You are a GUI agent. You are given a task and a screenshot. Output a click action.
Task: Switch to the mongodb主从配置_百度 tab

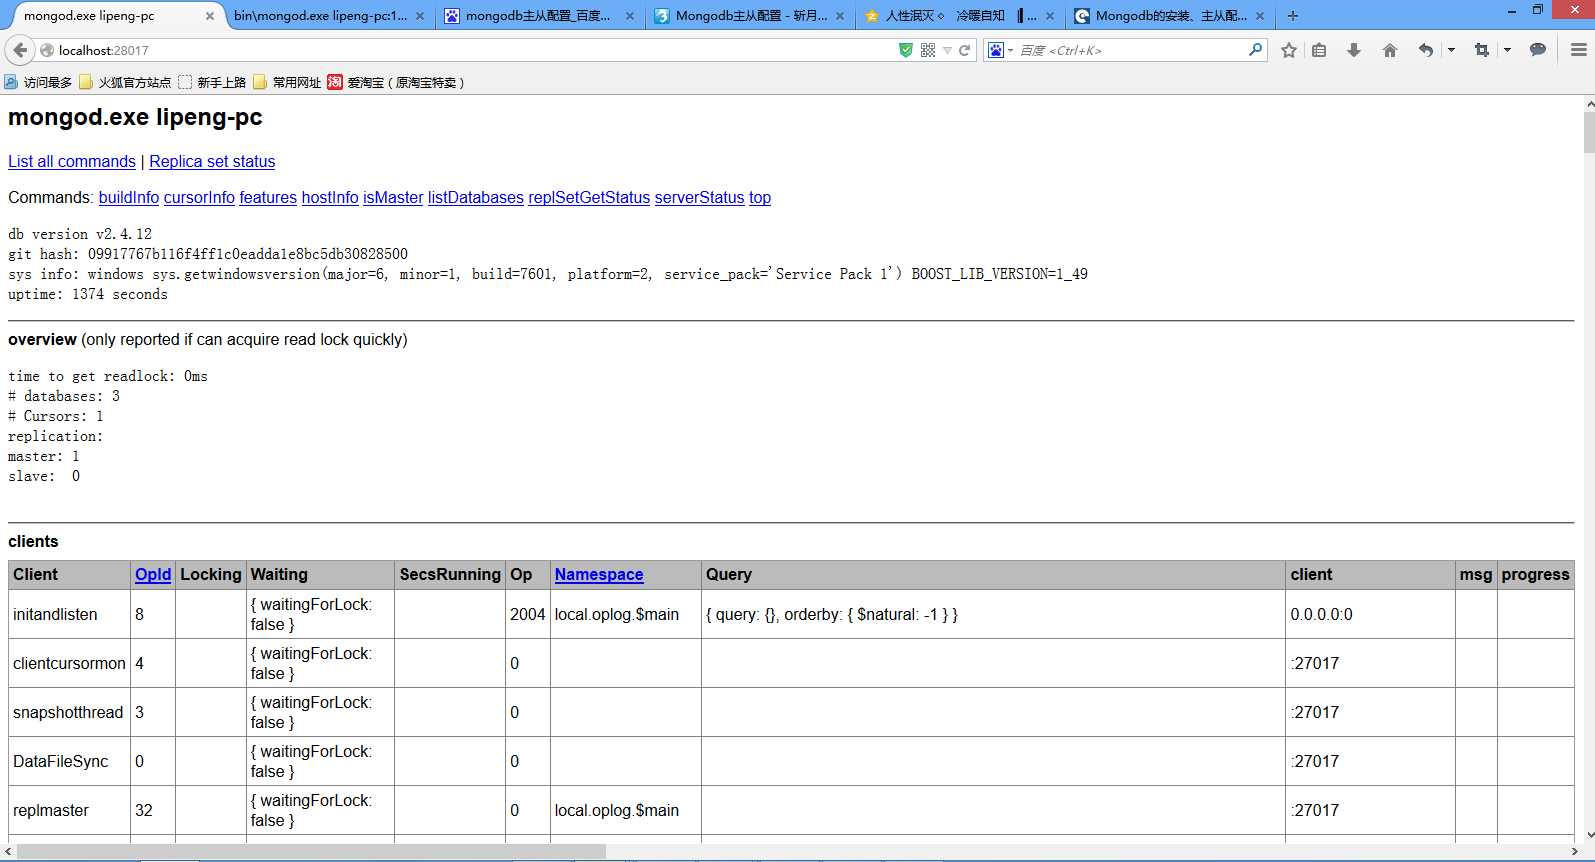pyautogui.click(x=538, y=16)
